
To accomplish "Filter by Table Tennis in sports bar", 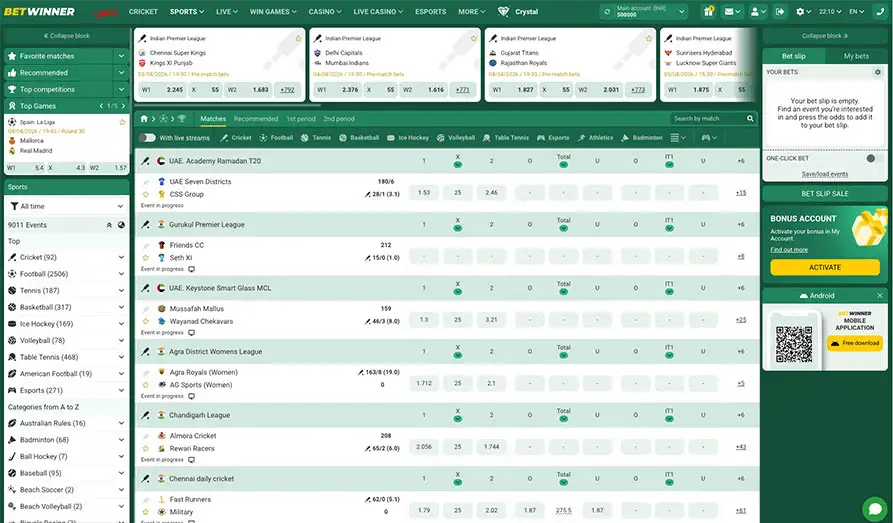I will (506, 137).
